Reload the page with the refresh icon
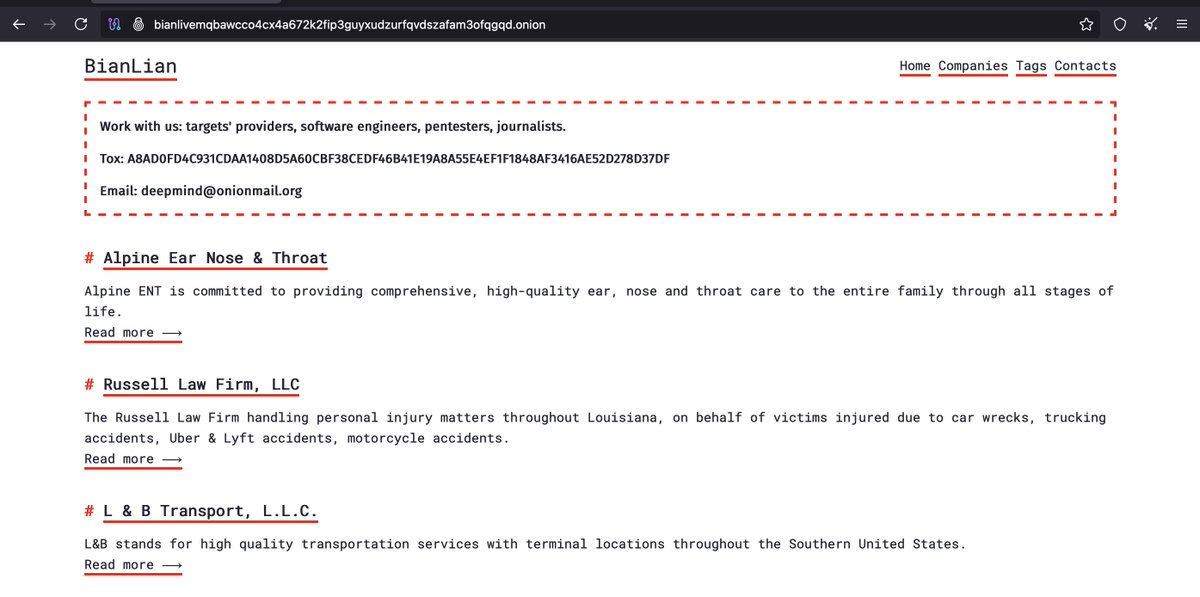 tap(82, 24)
